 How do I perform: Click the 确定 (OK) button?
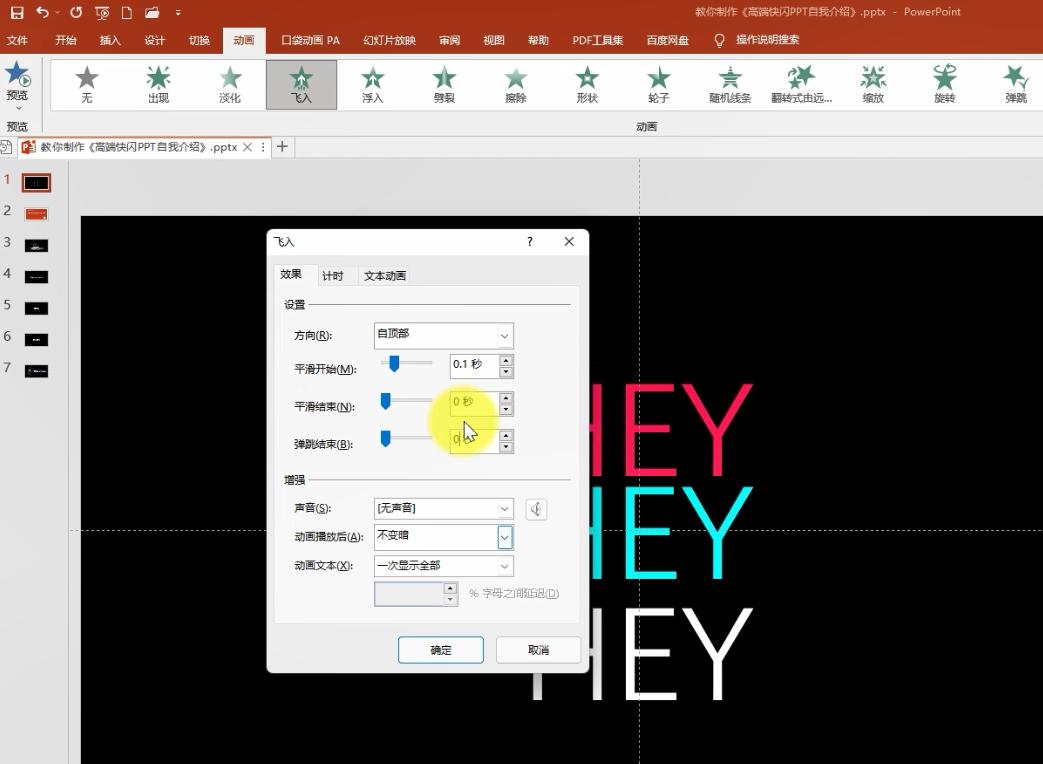440,649
